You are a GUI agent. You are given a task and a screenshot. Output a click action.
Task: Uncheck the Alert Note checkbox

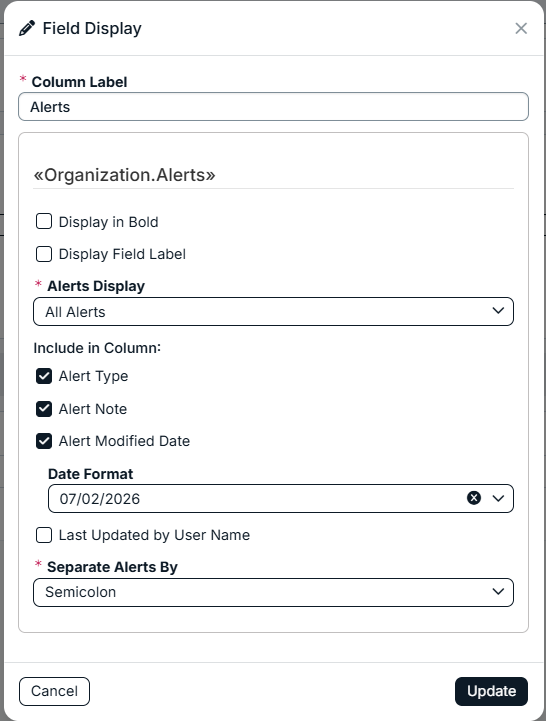coord(44,409)
